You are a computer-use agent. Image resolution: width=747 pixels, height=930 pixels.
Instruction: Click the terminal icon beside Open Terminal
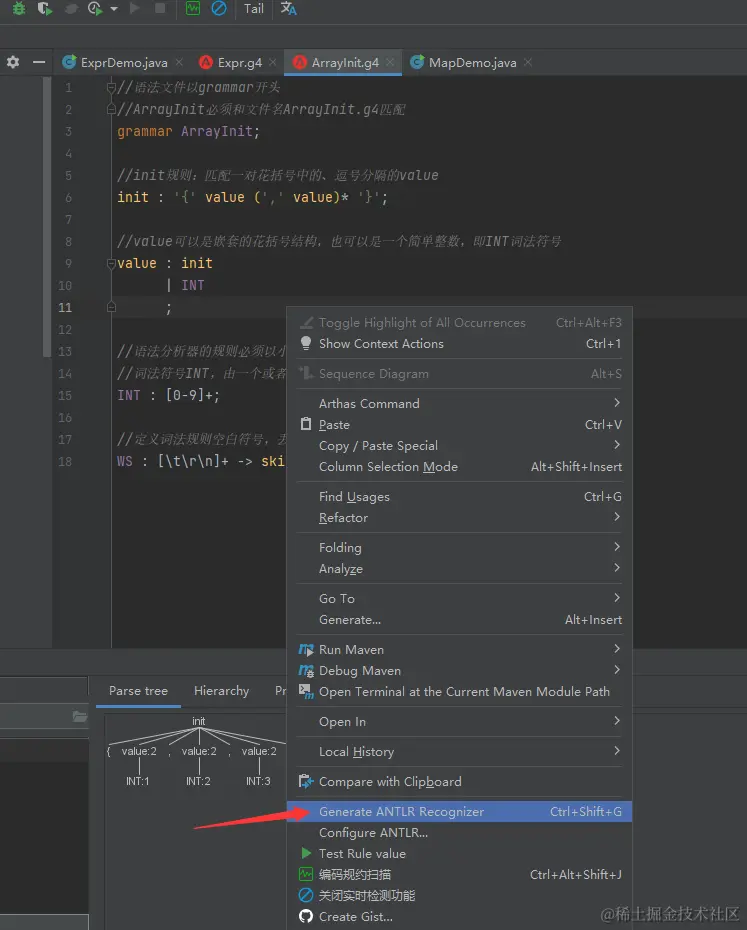tap(306, 692)
